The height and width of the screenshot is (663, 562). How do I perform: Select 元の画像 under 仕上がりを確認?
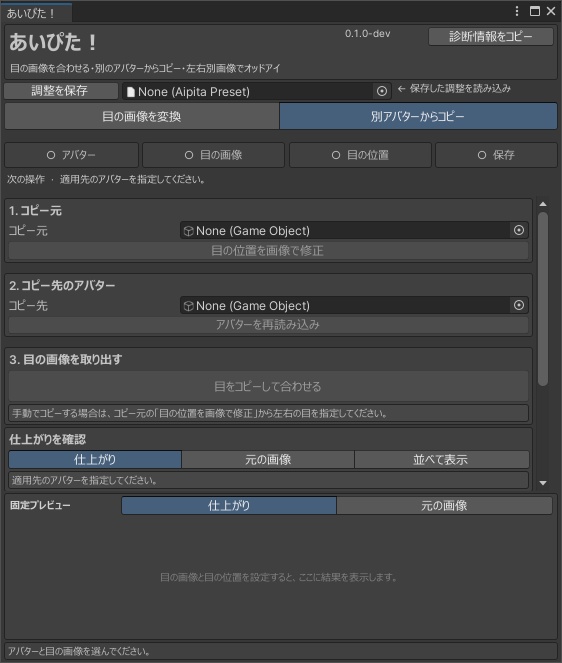pyautogui.click(x=268, y=460)
